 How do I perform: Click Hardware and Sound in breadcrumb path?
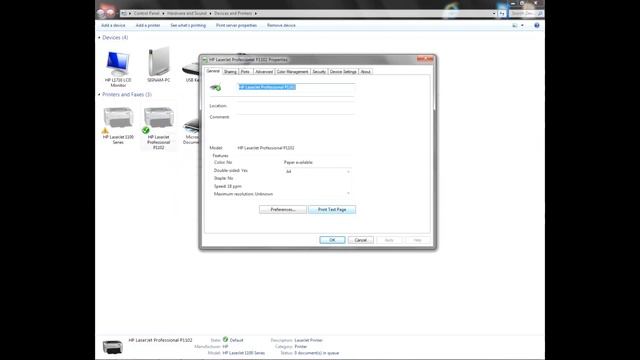(187, 13)
